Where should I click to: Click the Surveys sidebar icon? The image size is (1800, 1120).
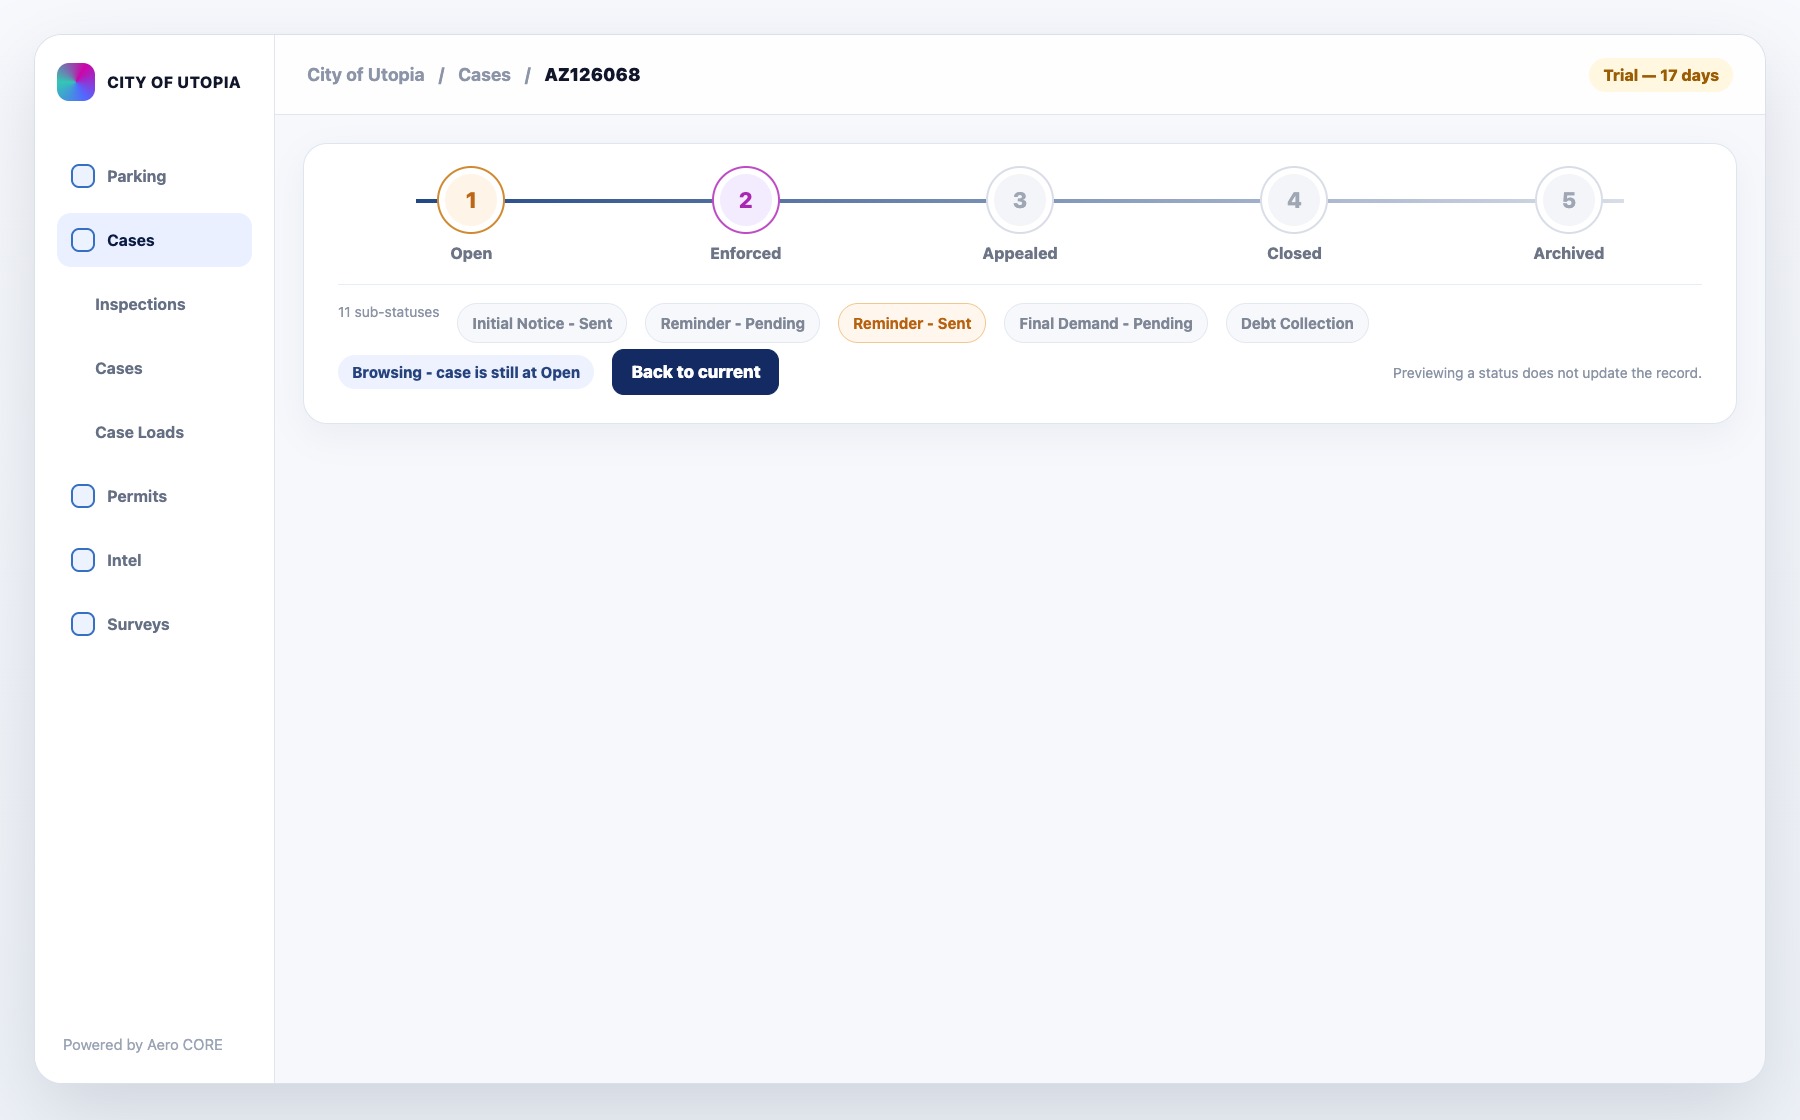click(x=83, y=624)
